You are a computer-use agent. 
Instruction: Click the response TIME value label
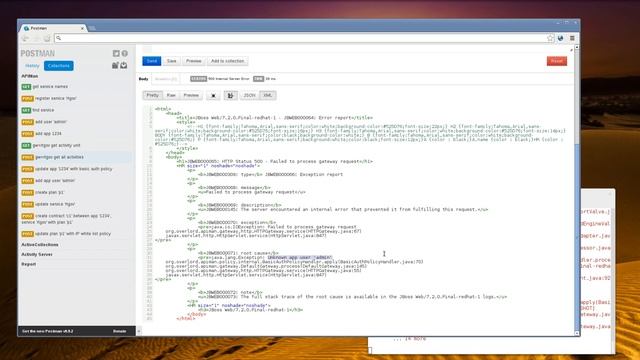coord(258,79)
